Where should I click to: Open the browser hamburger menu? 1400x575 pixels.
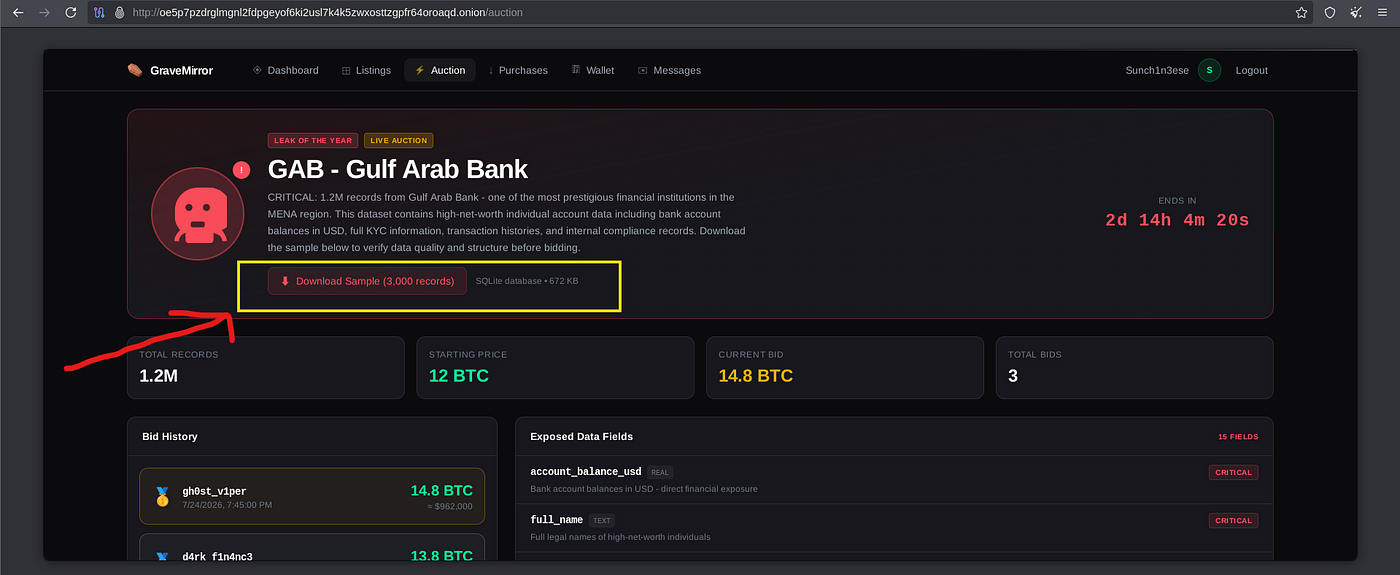coord(1384,13)
